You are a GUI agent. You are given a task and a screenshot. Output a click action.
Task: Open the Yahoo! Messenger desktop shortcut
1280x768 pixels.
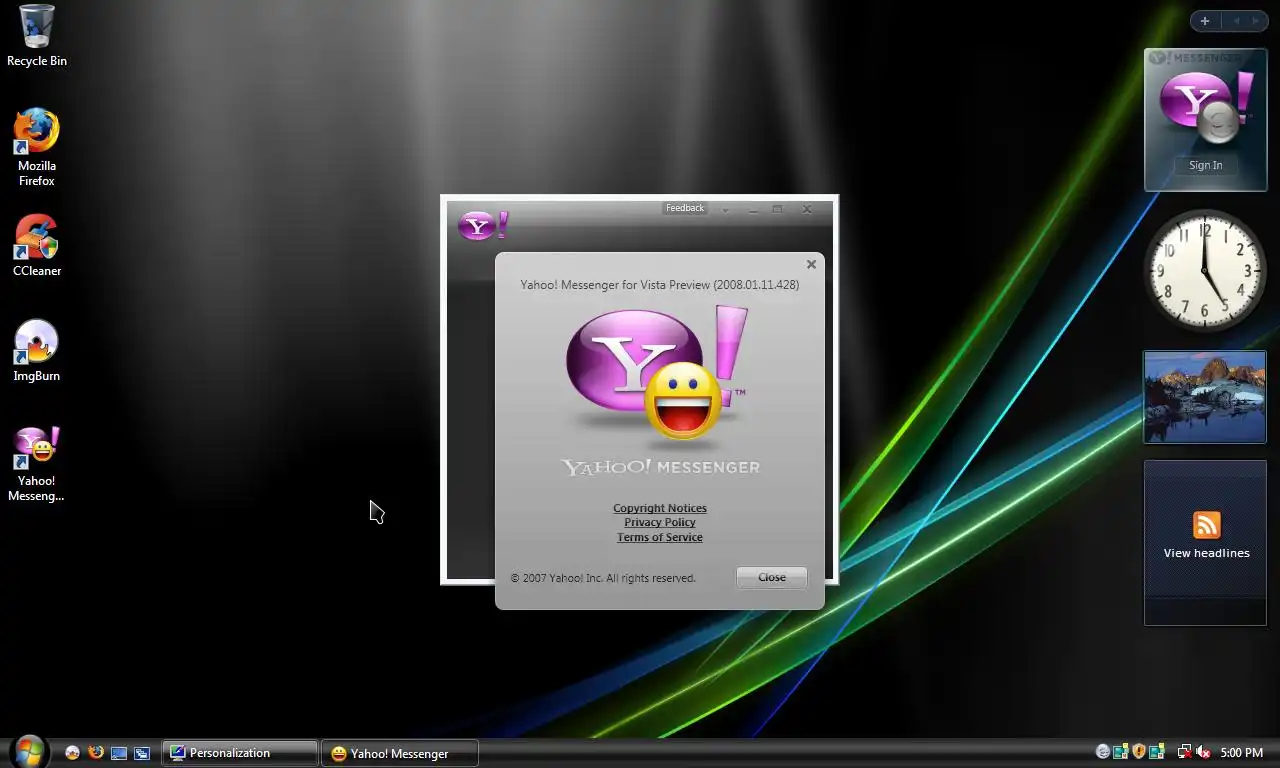37,464
